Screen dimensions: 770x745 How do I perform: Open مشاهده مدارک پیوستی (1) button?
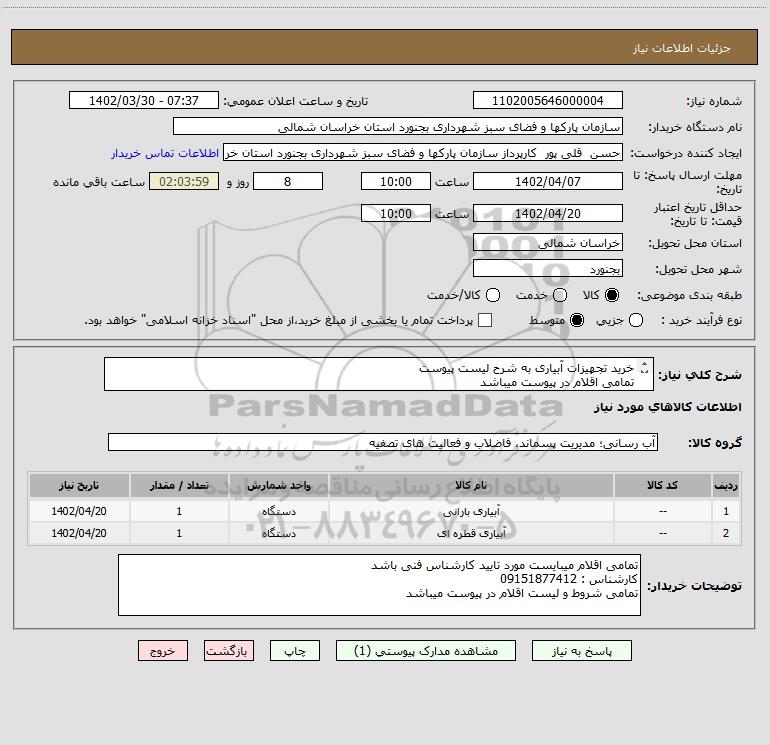click(x=426, y=651)
